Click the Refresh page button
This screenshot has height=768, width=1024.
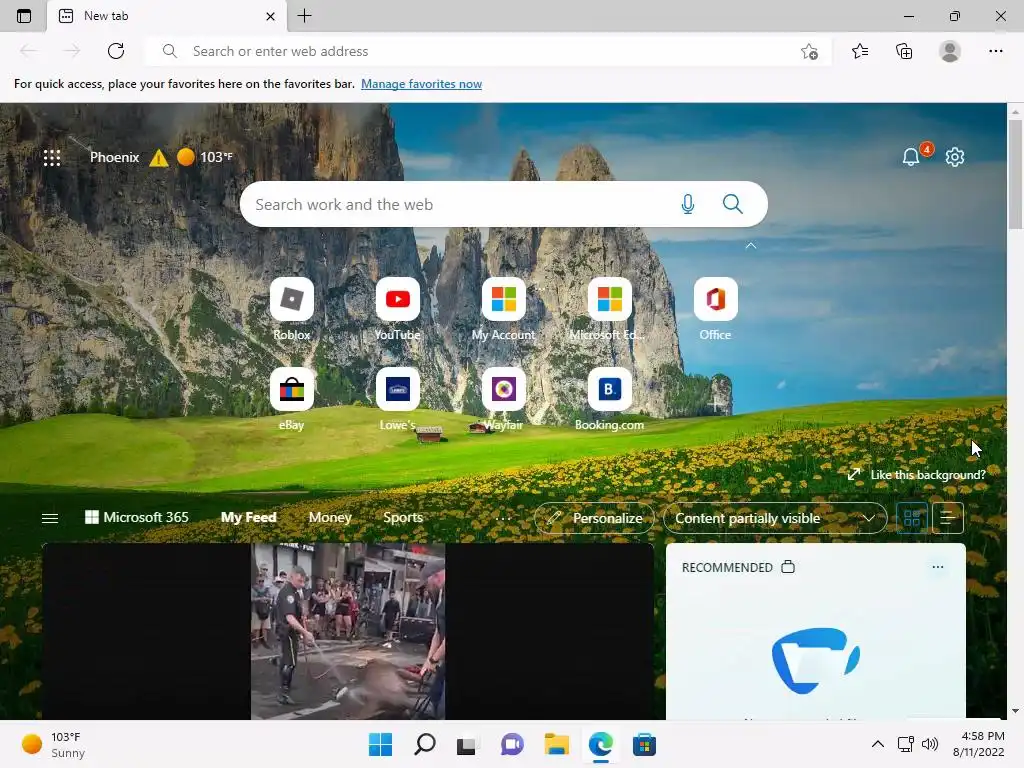pos(116,51)
